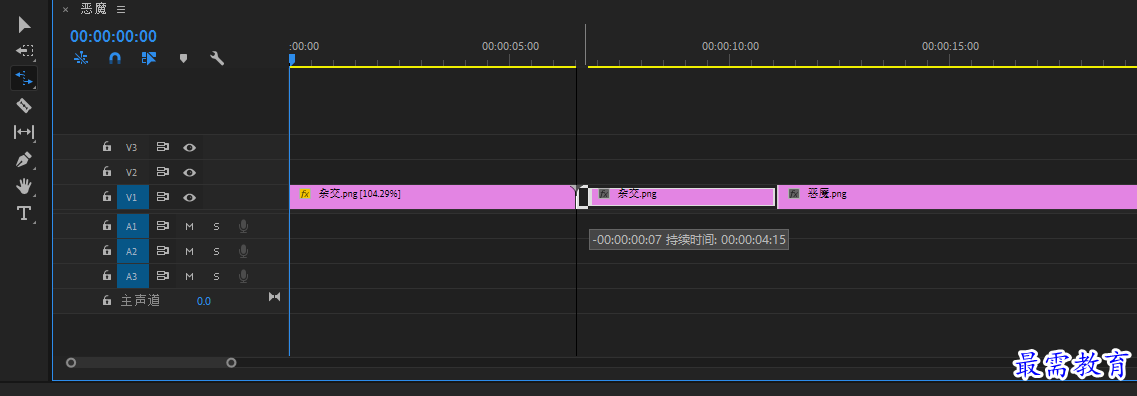Click the timeline horizontal zoom scrollbar
This screenshot has height=396, width=1137.
click(x=151, y=363)
